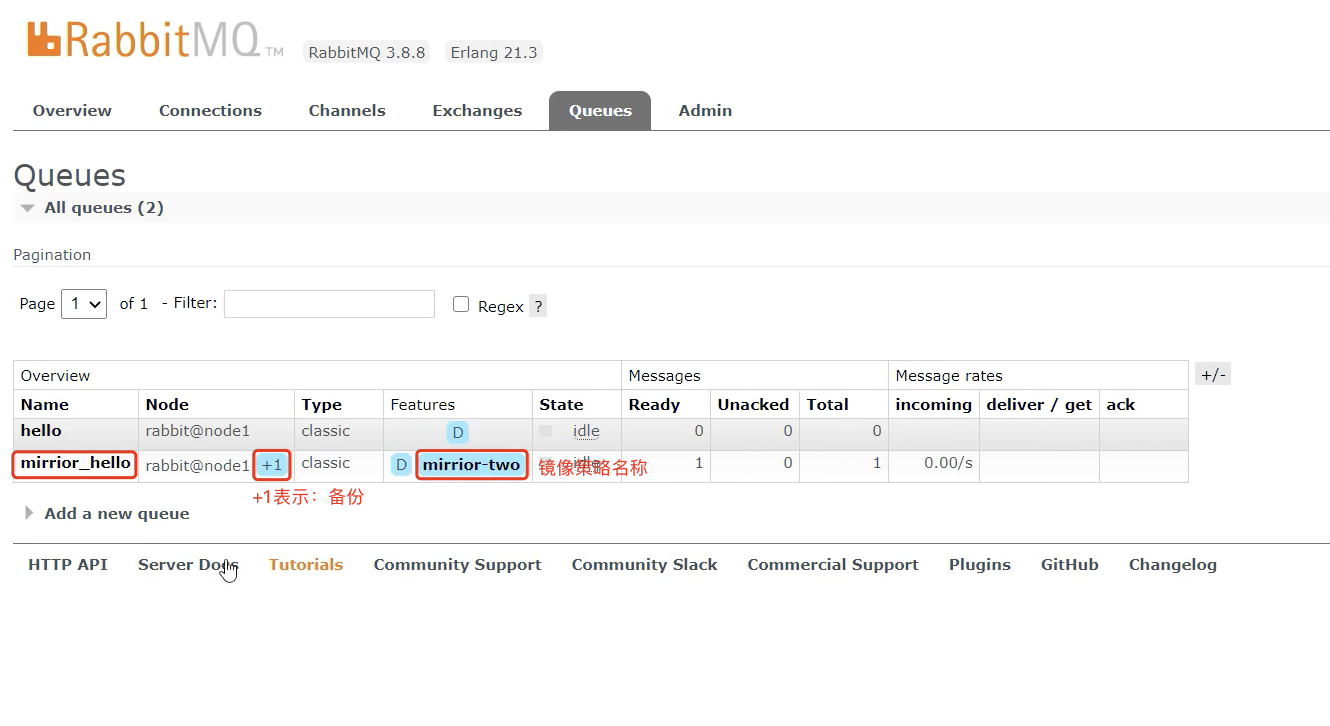The height and width of the screenshot is (726, 1330).
Task: Switch to the Overview tab
Action: tap(72, 111)
